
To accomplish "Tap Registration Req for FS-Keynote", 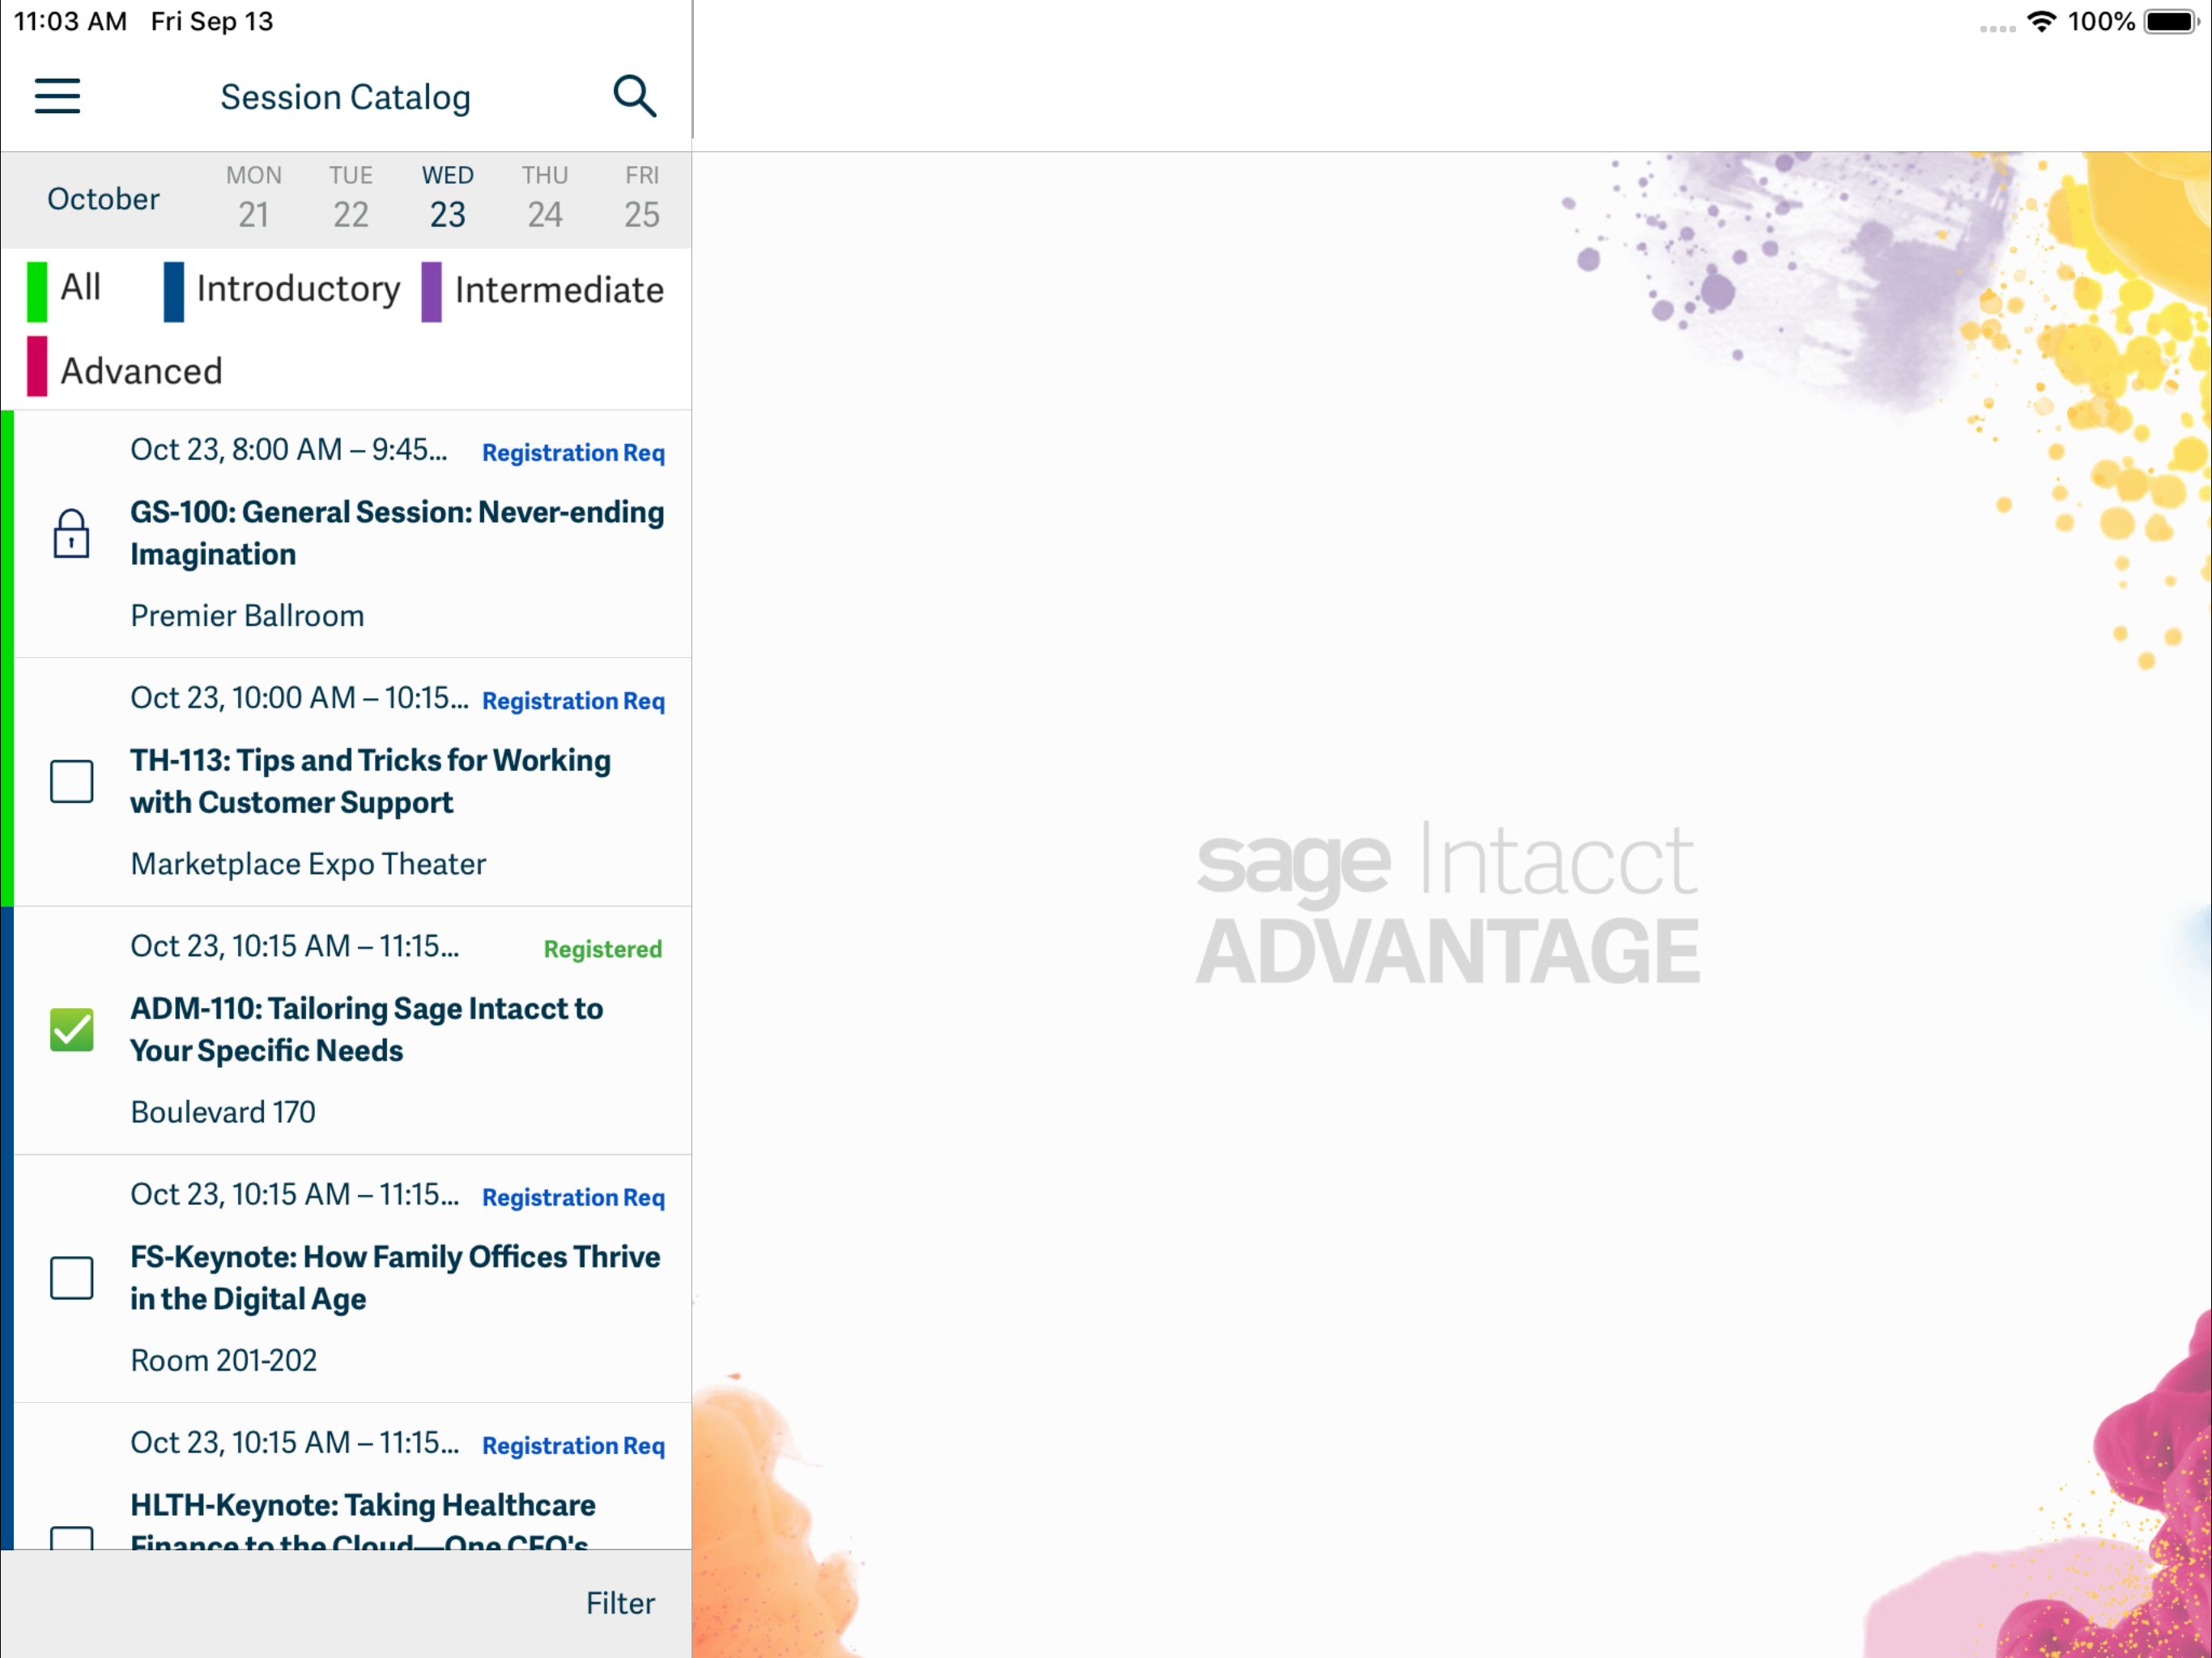I will 573,1197.
